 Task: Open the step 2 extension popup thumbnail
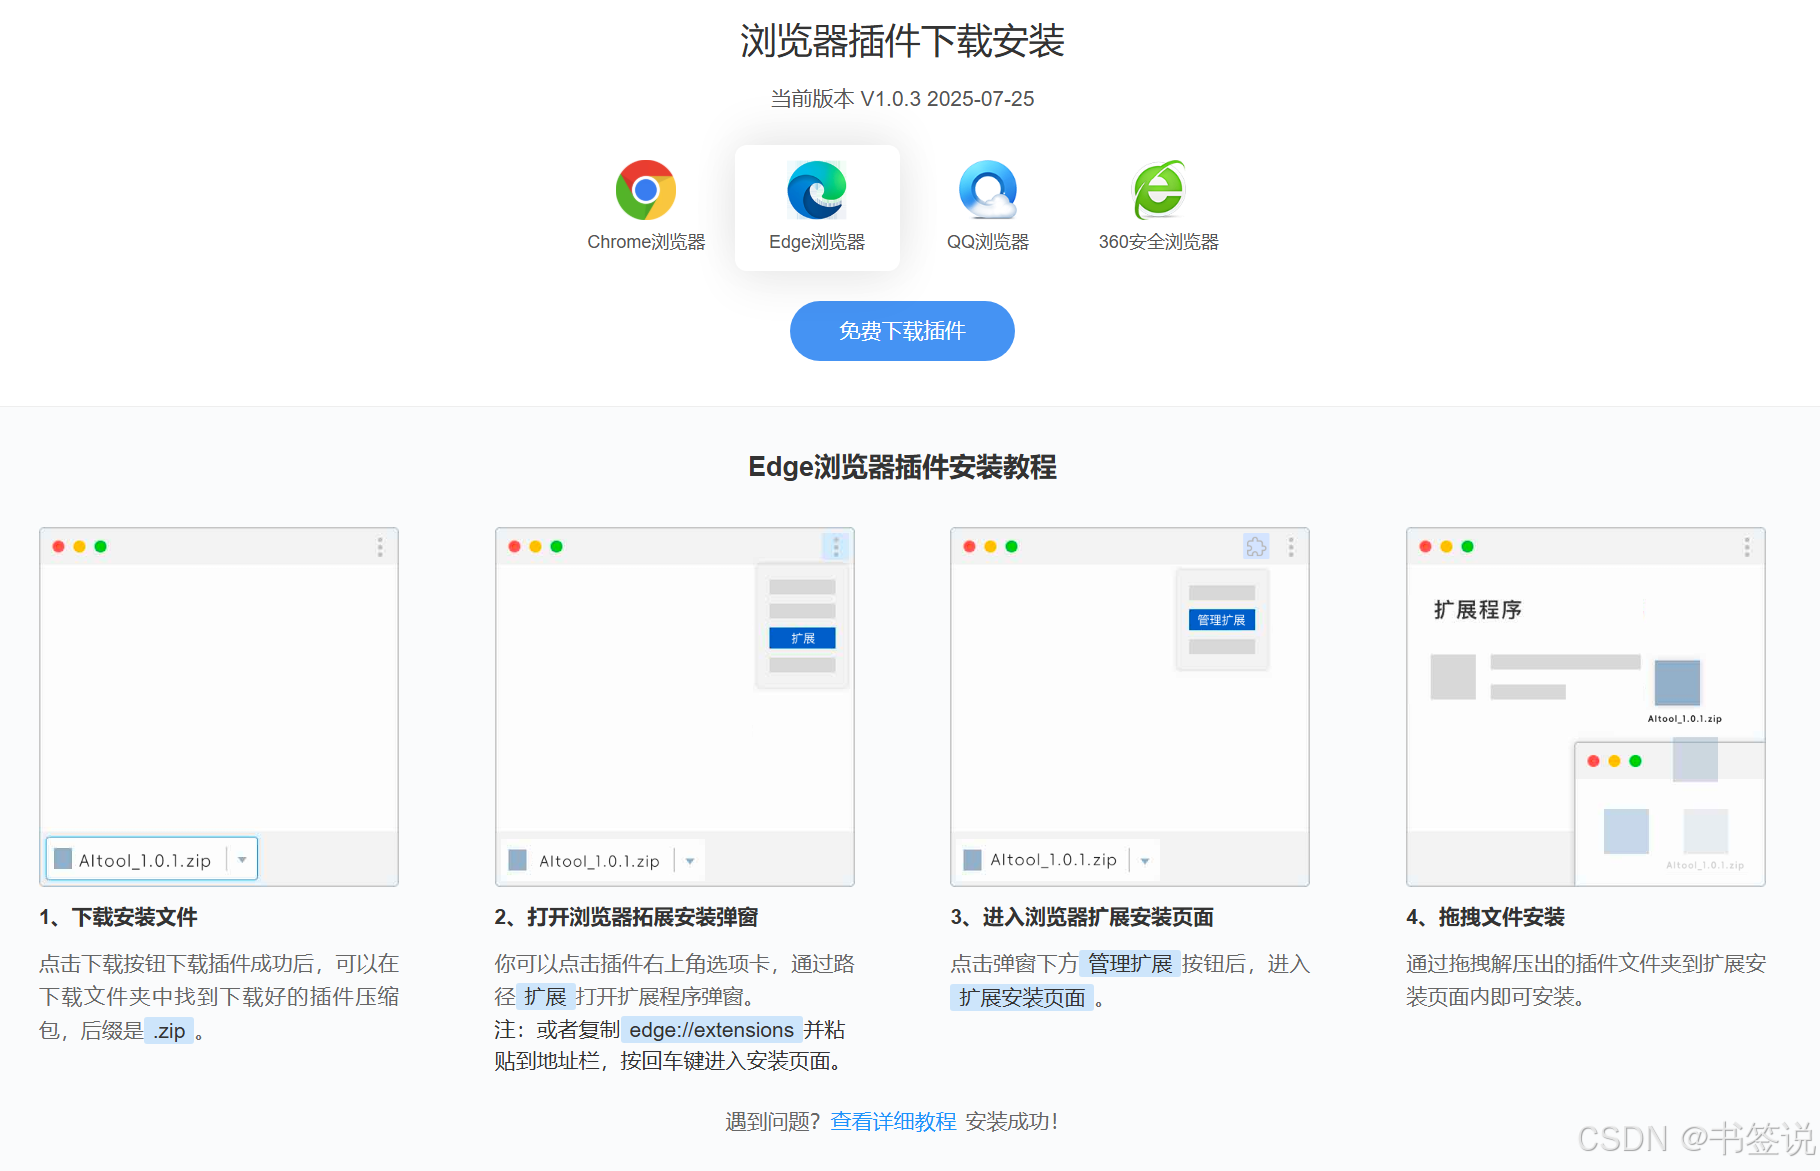675,707
